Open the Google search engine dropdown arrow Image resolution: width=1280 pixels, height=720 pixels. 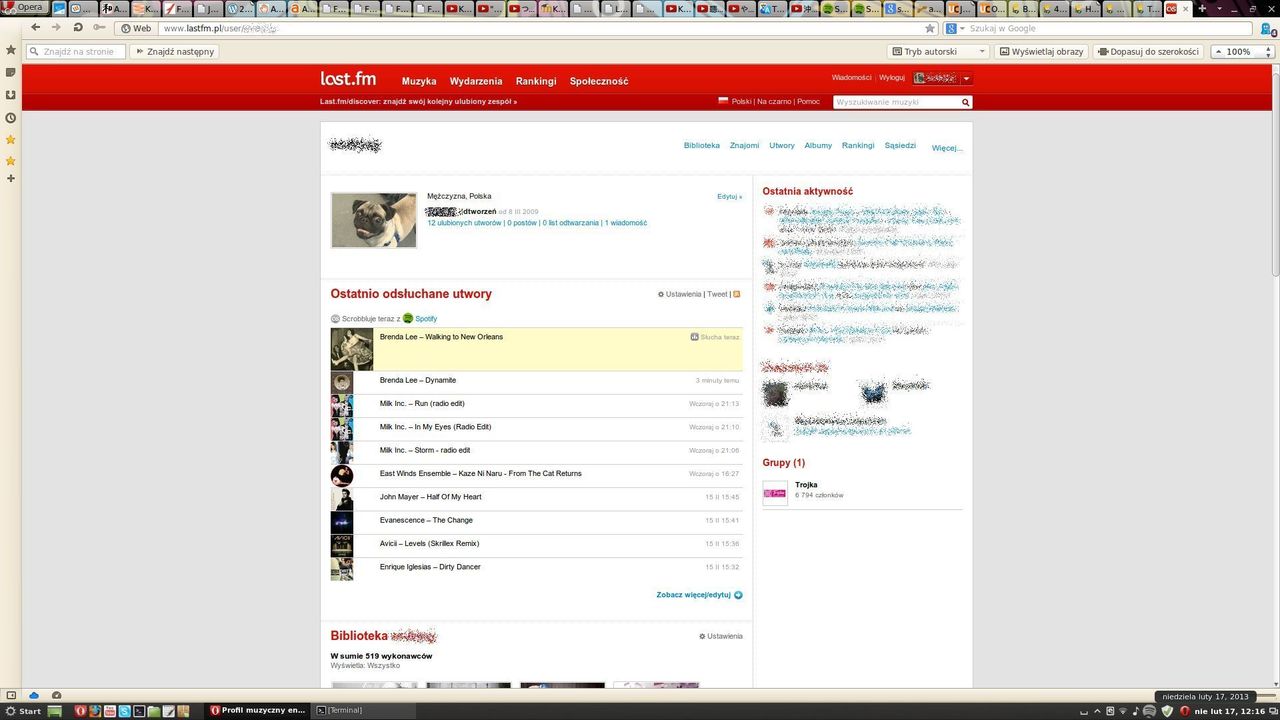coord(961,28)
